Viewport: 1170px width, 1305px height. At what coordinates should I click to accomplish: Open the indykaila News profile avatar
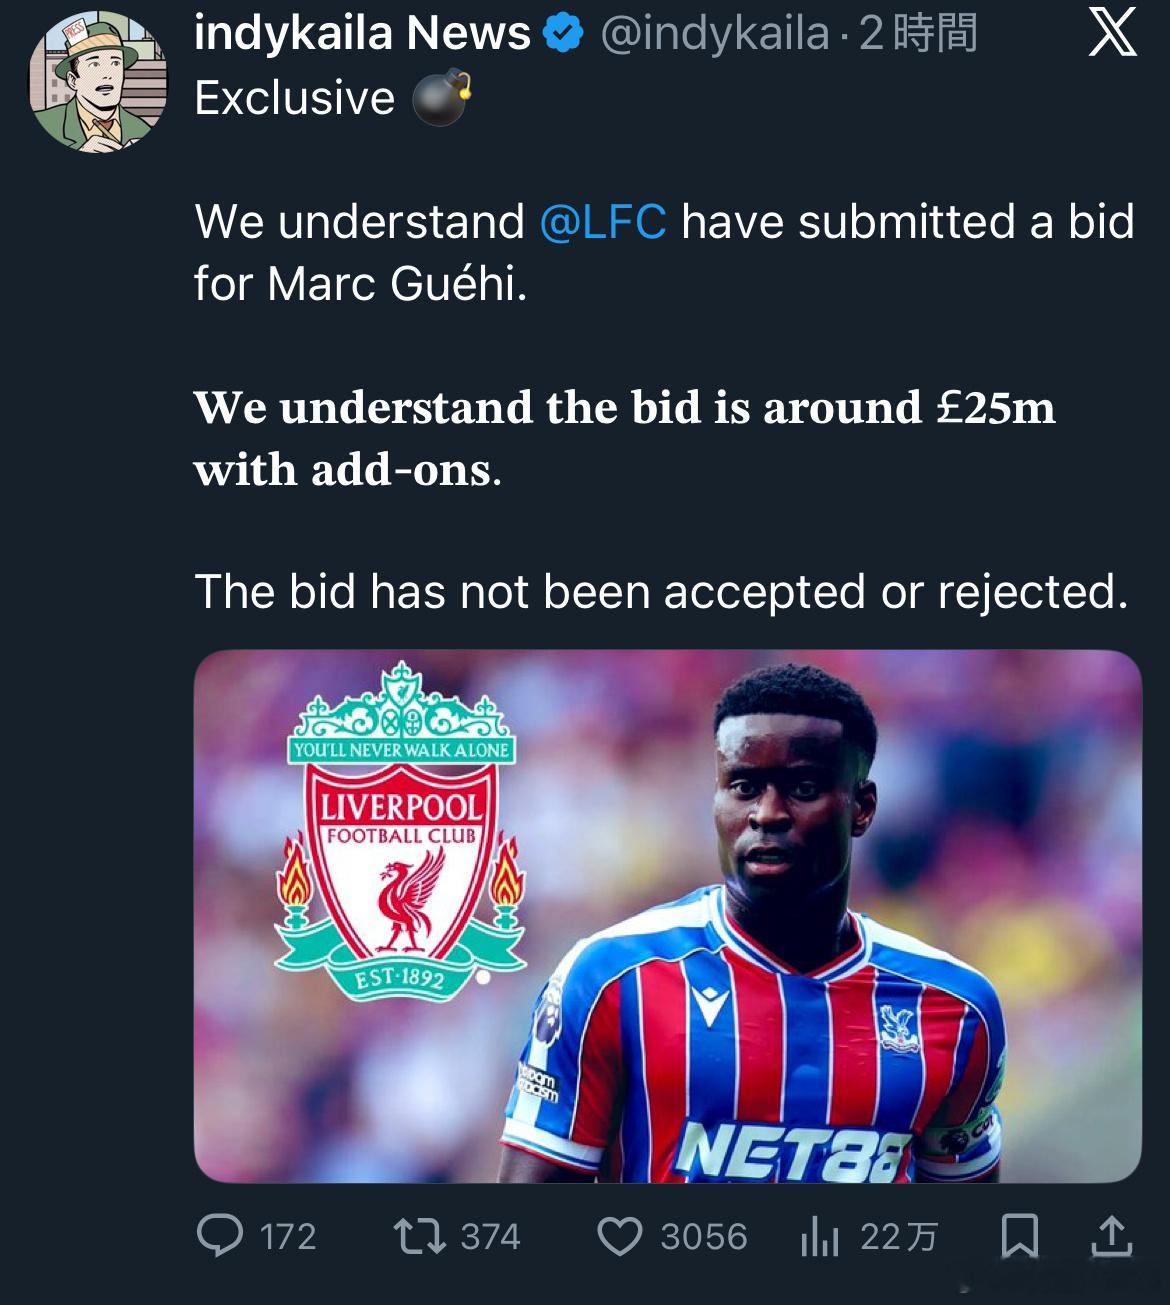pos(99,84)
